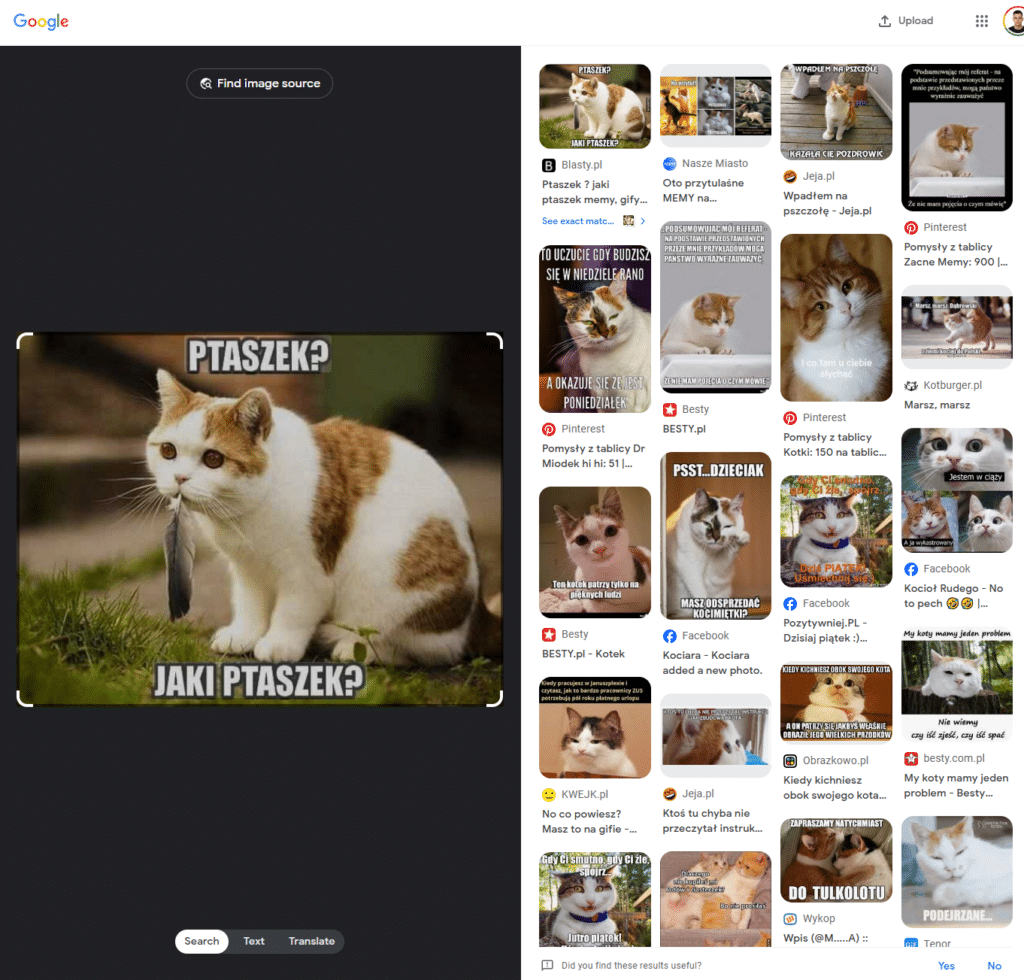Click the Blasty.pl "B" source icon
Screen dimensions: 1024x980
pyautogui.click(x=546, y=163)
